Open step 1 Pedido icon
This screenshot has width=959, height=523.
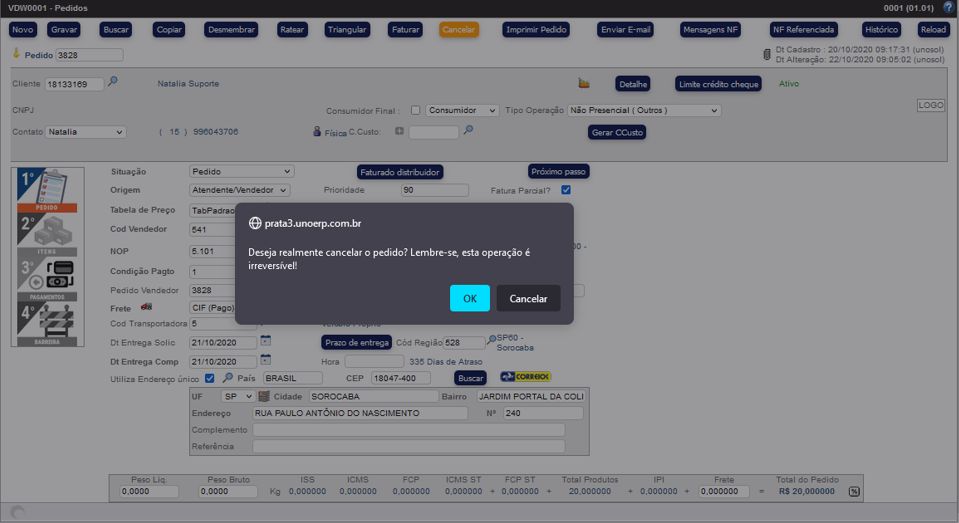pos(47,190)
